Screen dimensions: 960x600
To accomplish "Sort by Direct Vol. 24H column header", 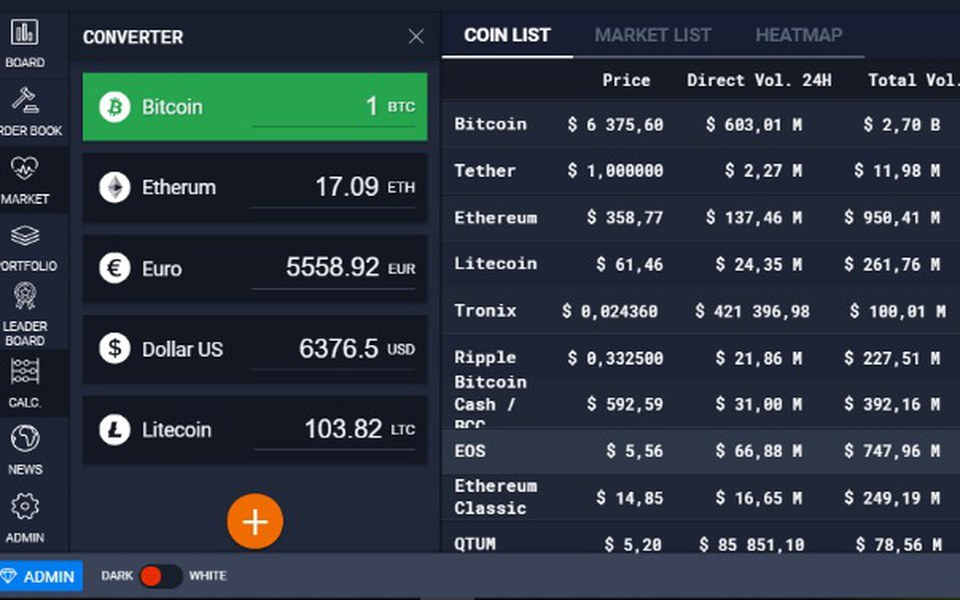I will click(x=759, y=80).
